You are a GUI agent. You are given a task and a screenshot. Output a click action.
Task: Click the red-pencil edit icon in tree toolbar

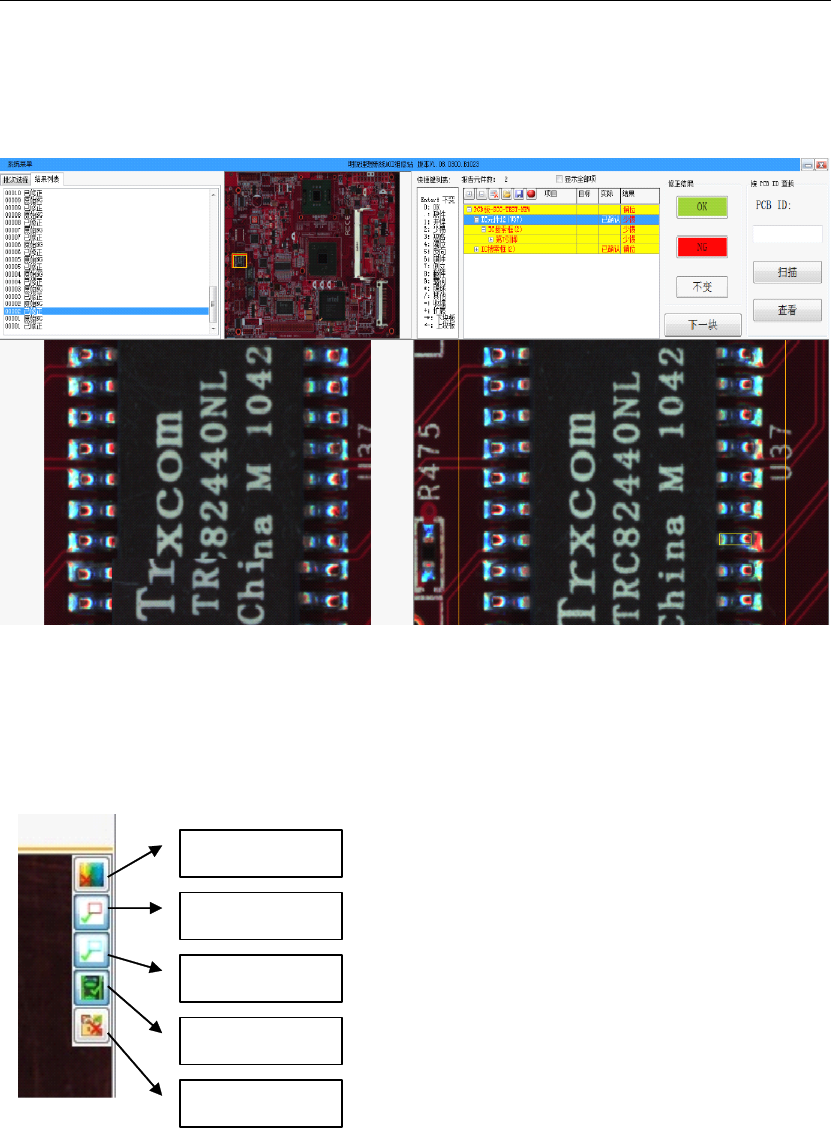point(494,194)
